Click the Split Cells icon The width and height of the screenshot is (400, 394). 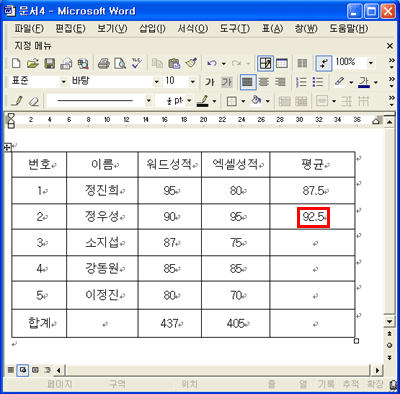tap(301, 101)
